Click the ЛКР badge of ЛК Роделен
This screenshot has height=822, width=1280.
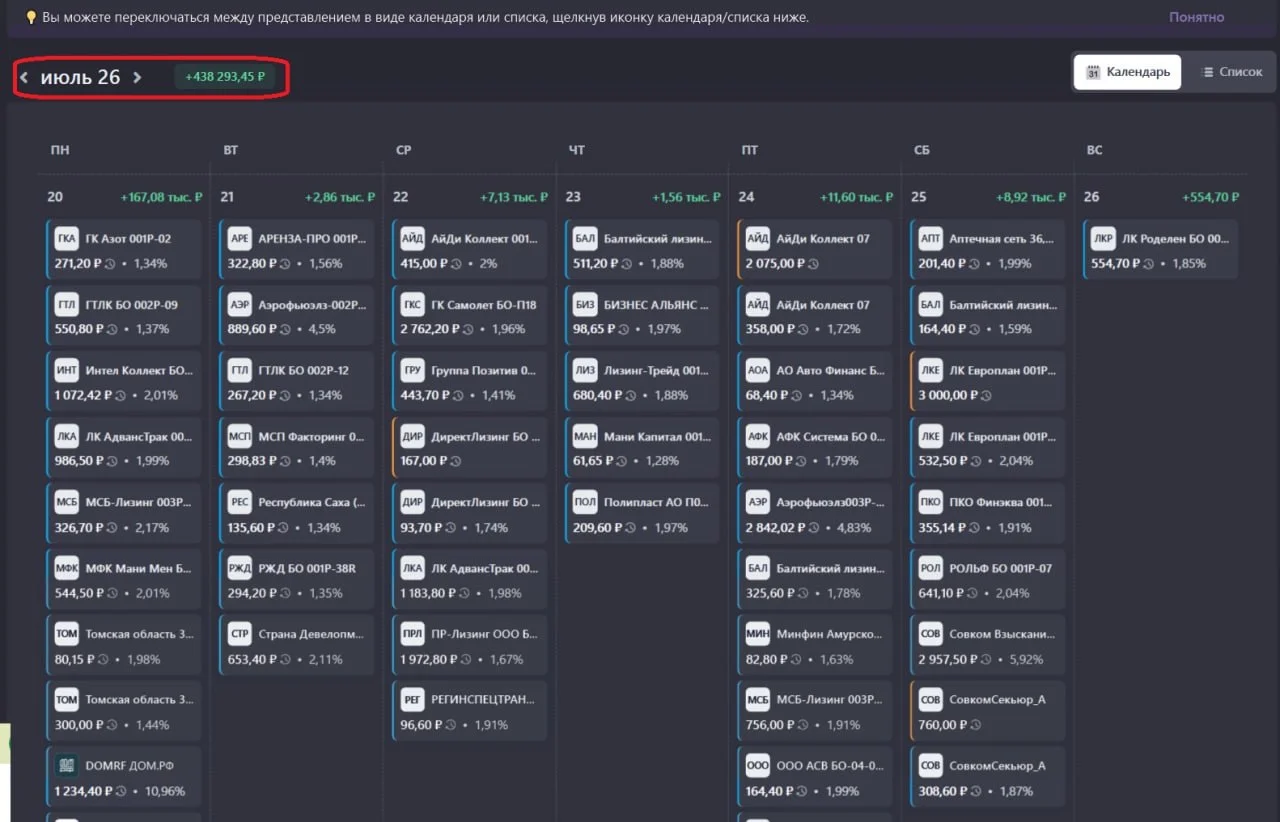tap(1104, 239)
